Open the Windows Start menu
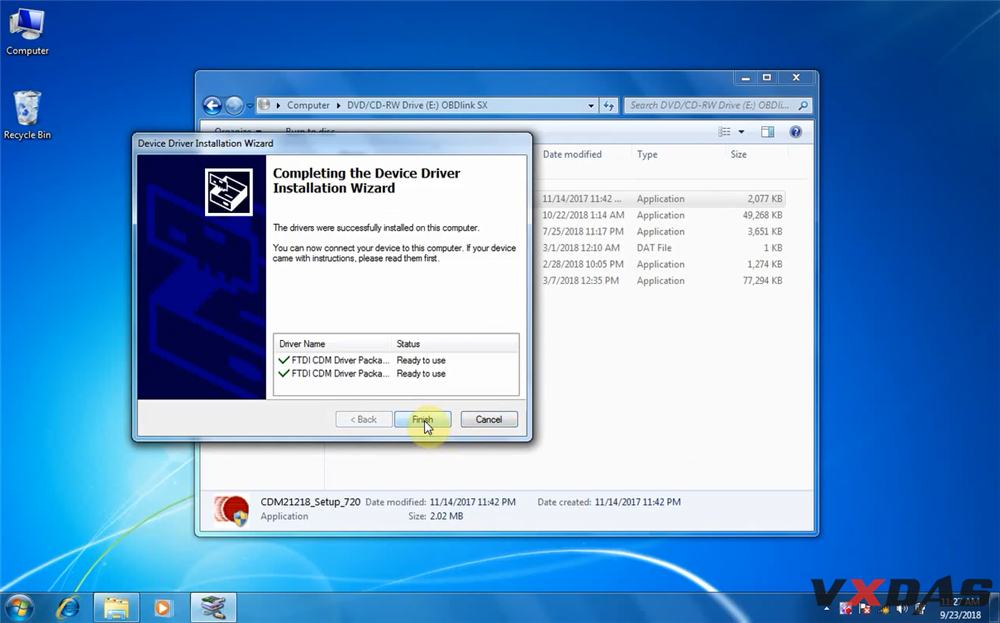 point(19,608)
